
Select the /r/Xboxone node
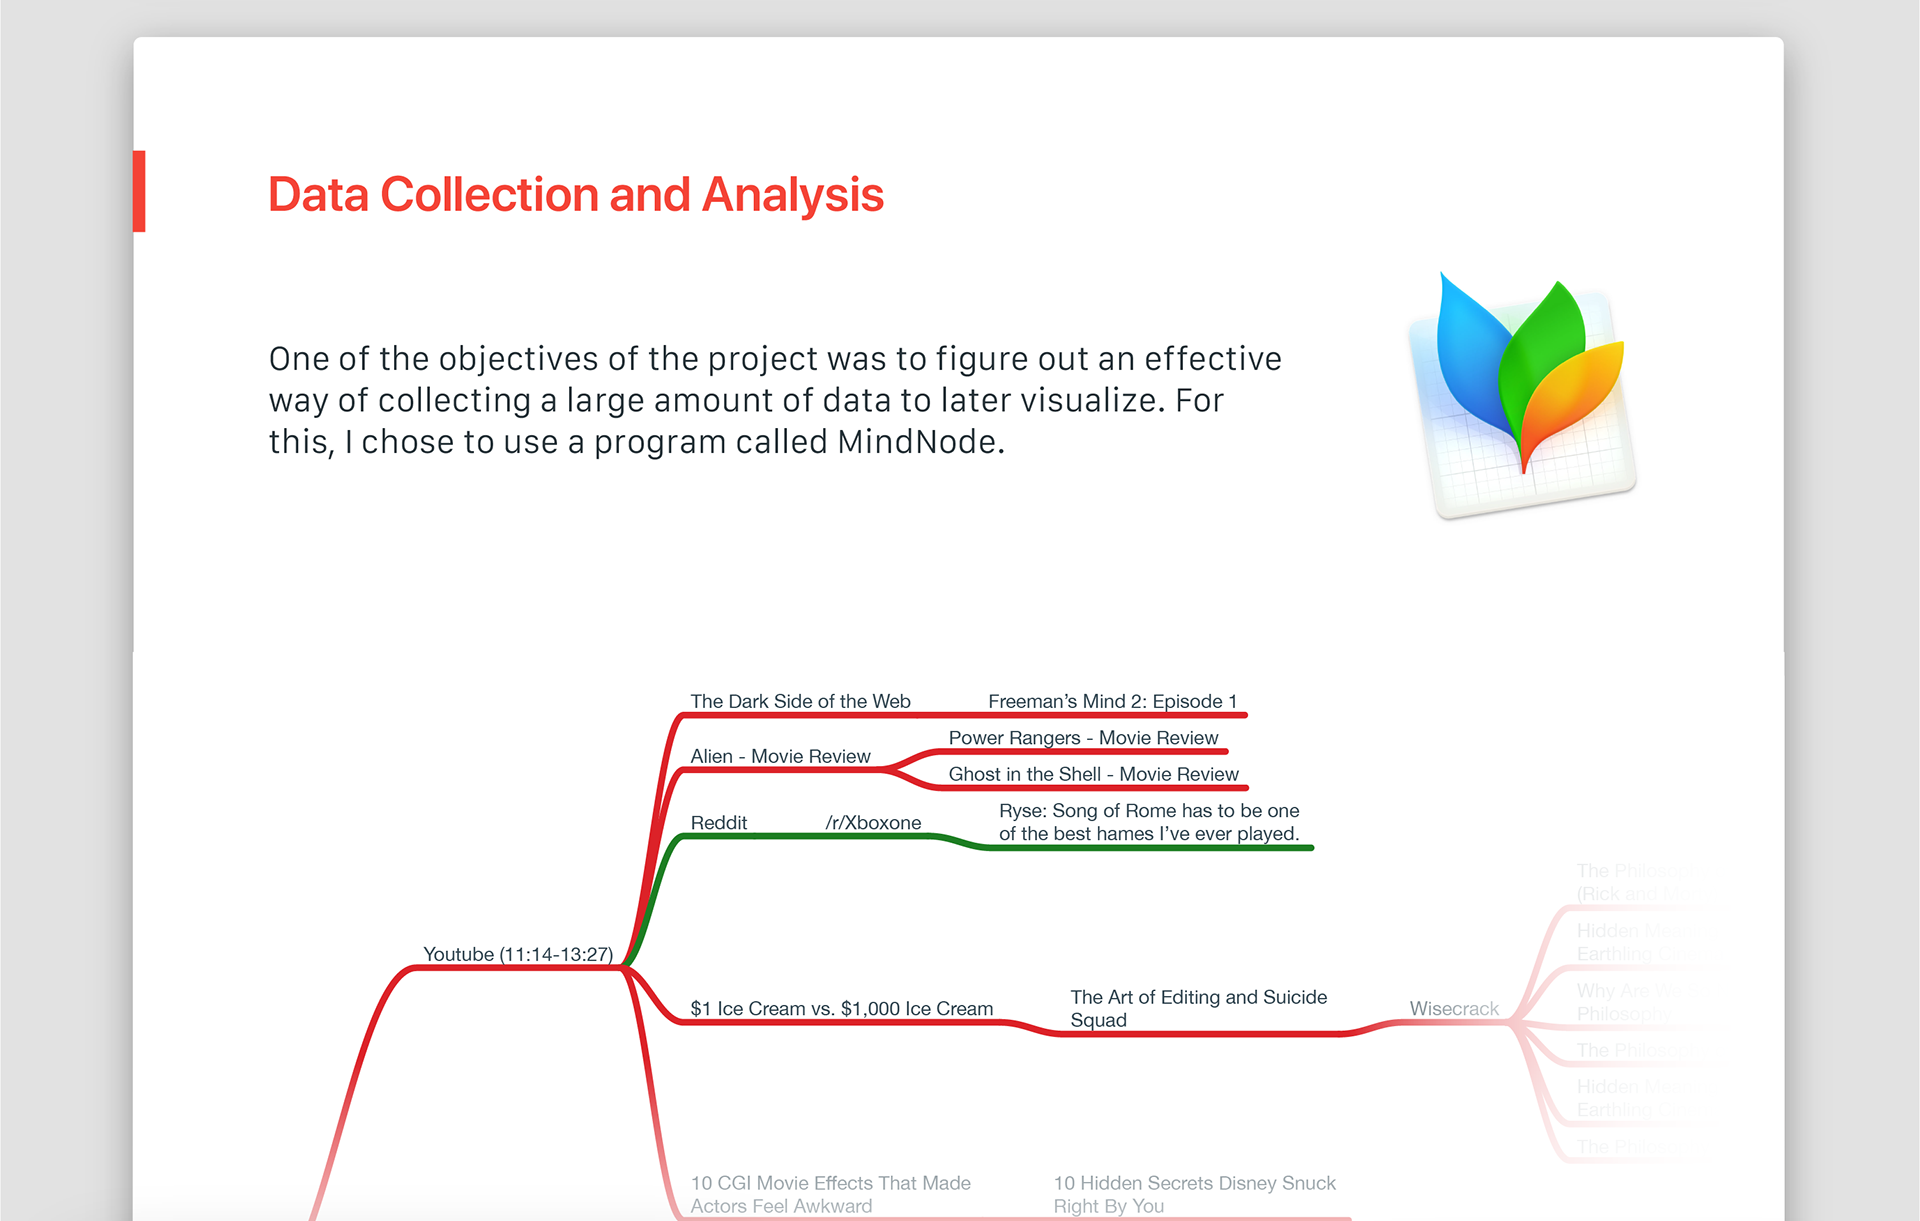[x=873, y=822]
